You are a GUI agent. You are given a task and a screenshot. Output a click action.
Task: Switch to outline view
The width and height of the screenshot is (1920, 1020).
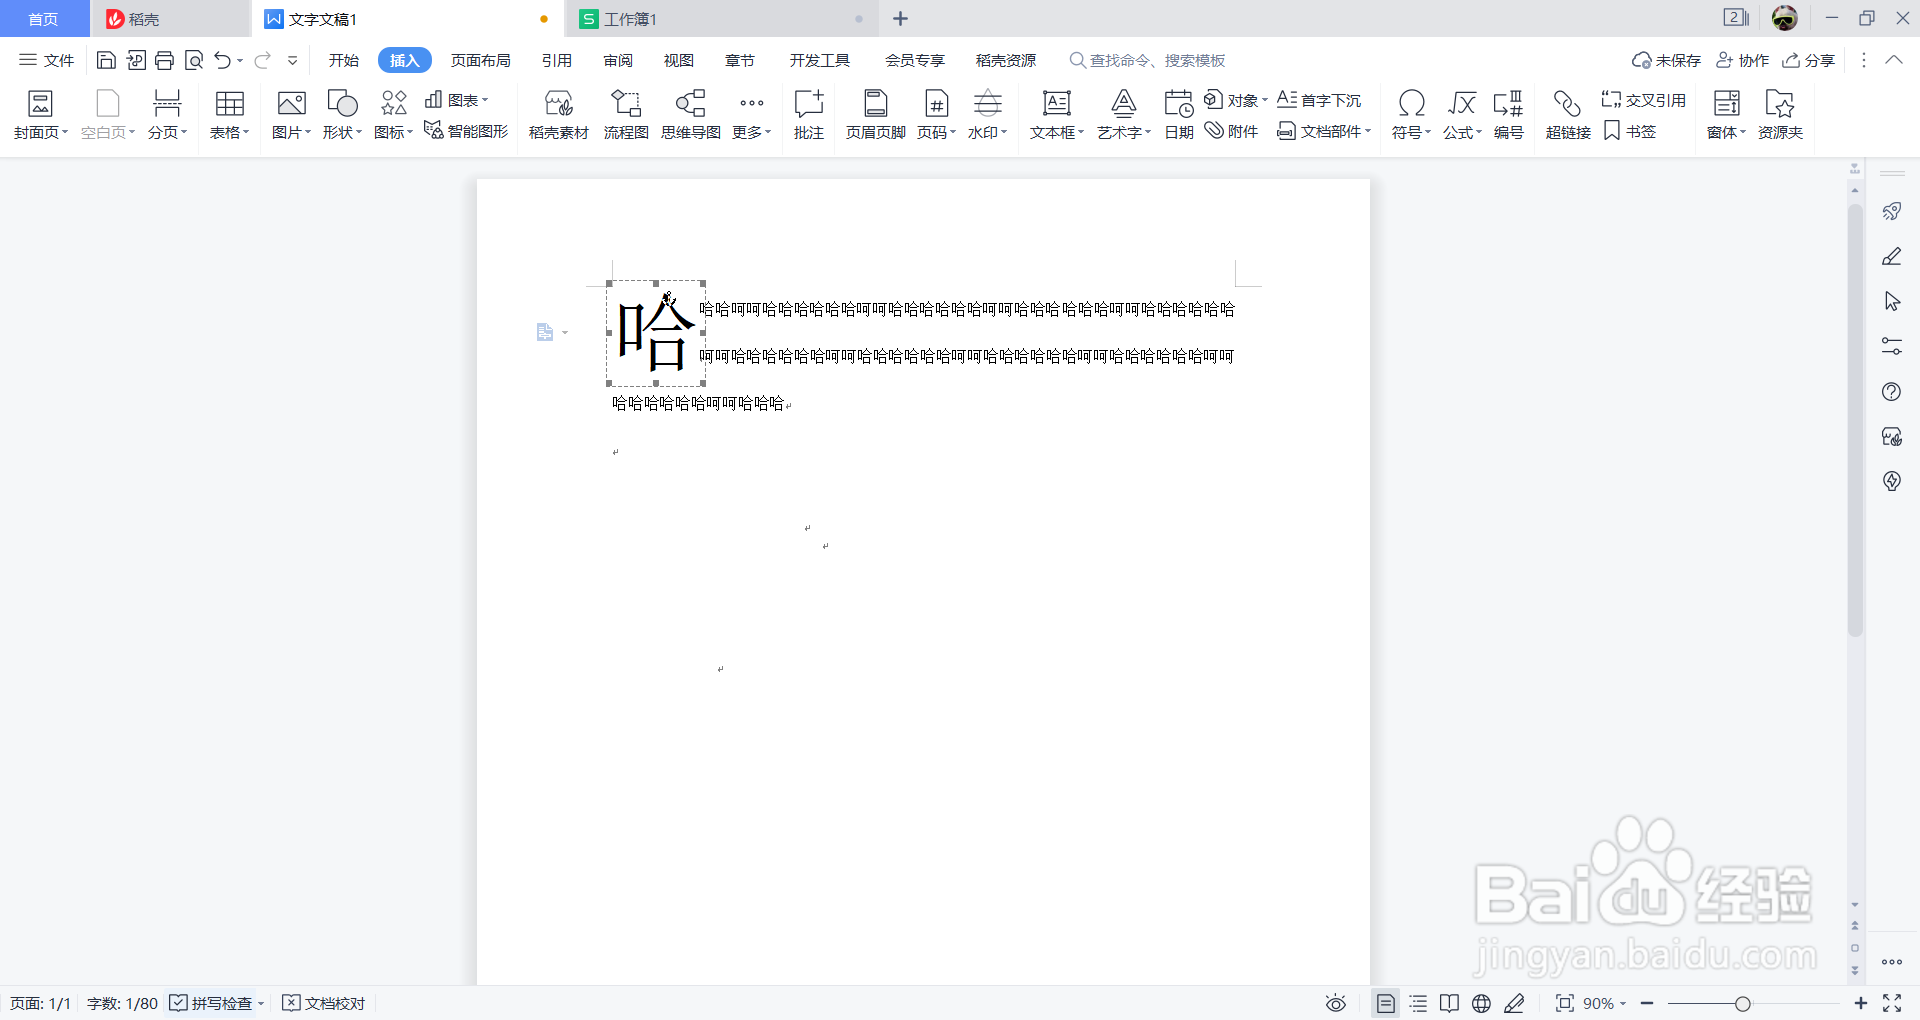(1418, 1003)
